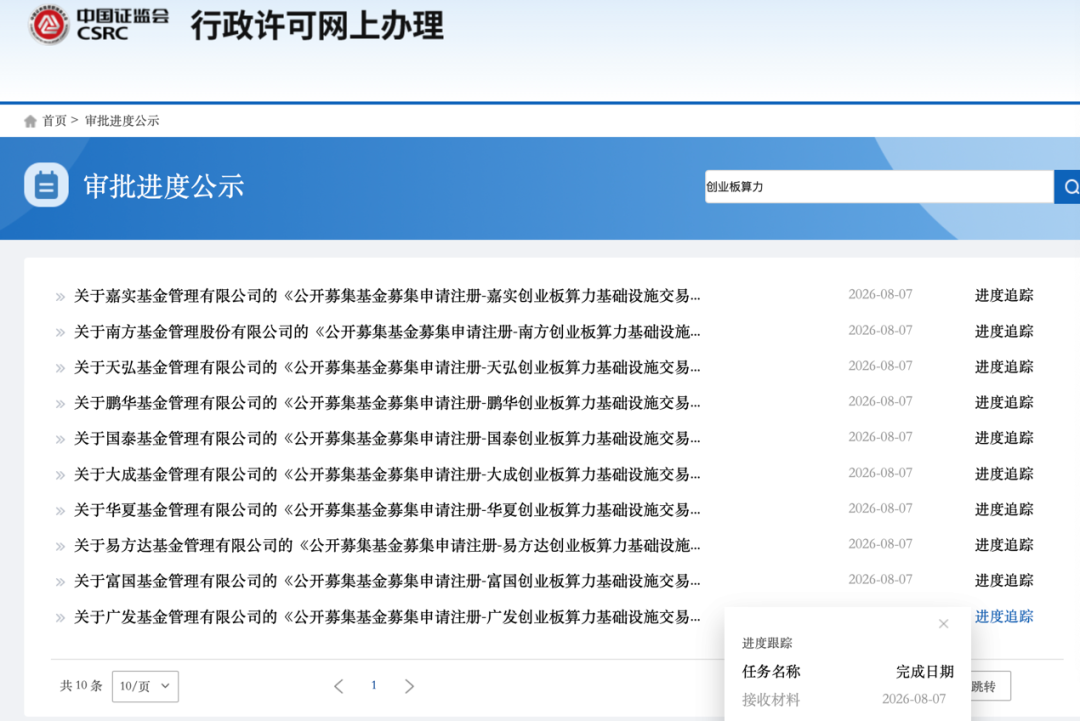The height and width of the screenshot is (721, 1080).
Task: Open the 富国基金管理有限公司 application entry
Action: (x=387, y=581)
